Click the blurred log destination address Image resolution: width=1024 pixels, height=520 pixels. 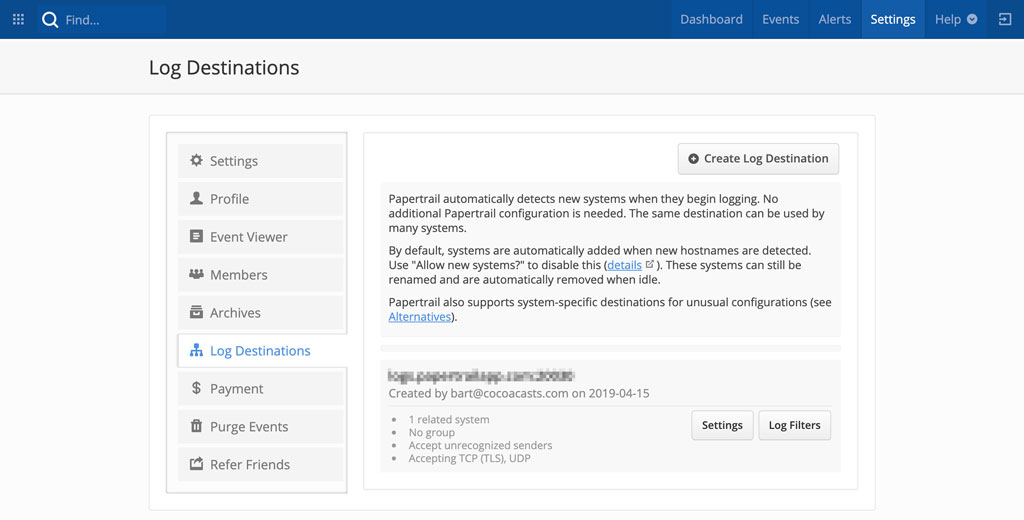481,376
